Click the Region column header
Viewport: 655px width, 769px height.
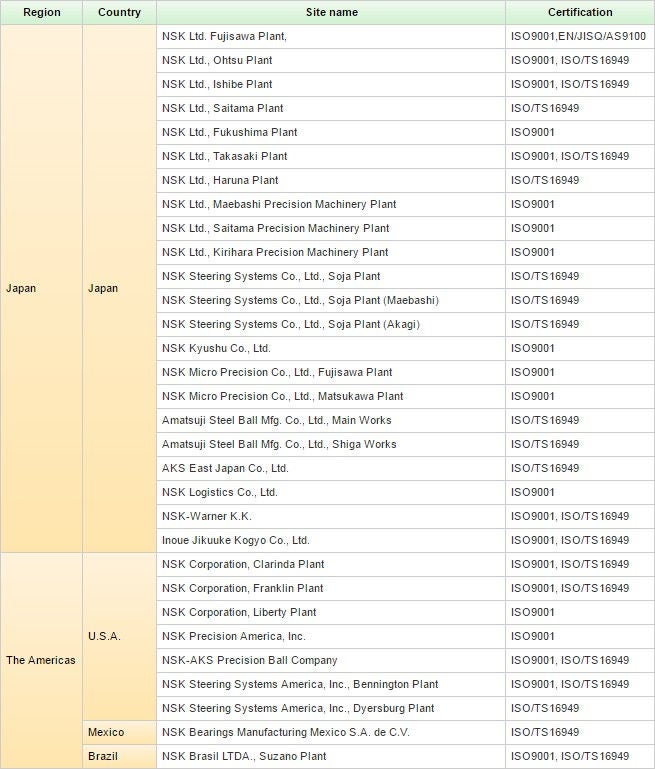(41, 13)
